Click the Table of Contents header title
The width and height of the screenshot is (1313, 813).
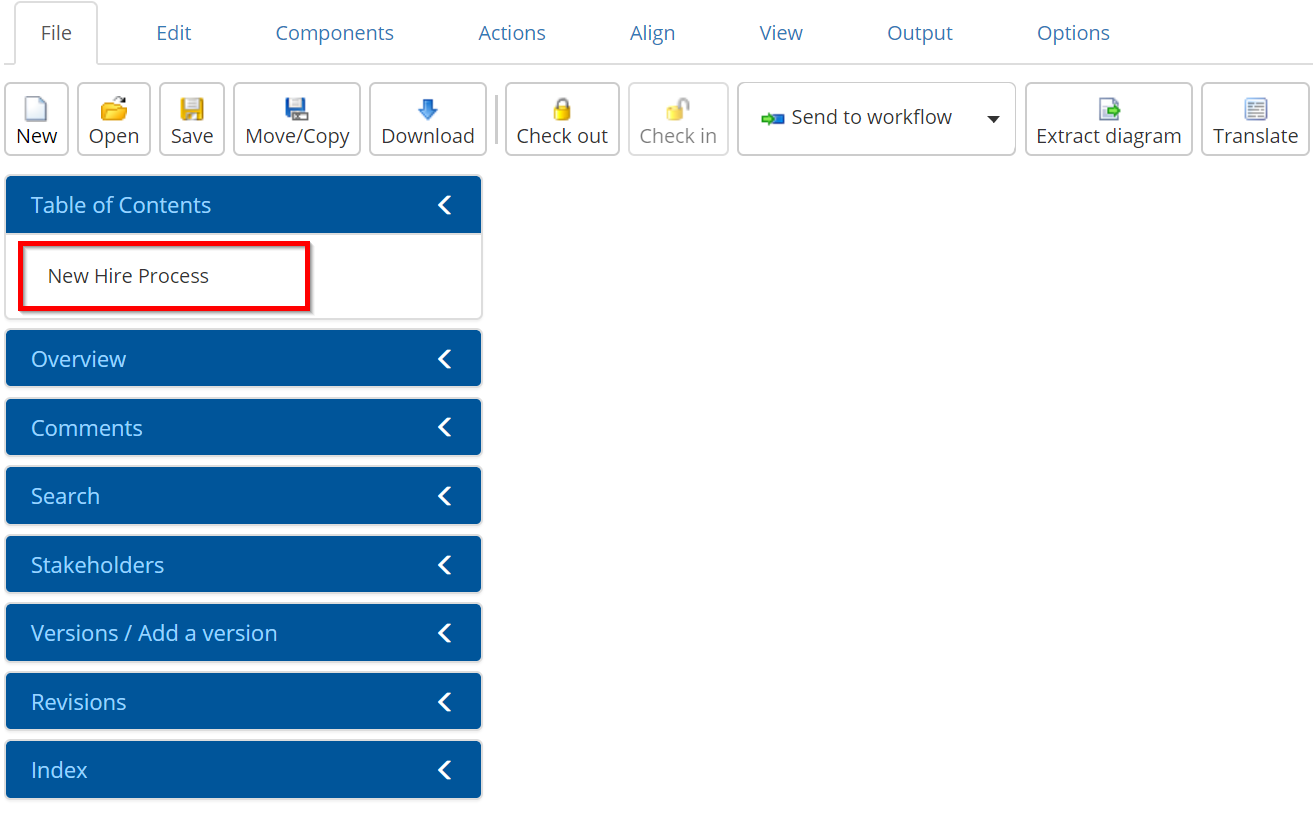click(x=121, y=205)
